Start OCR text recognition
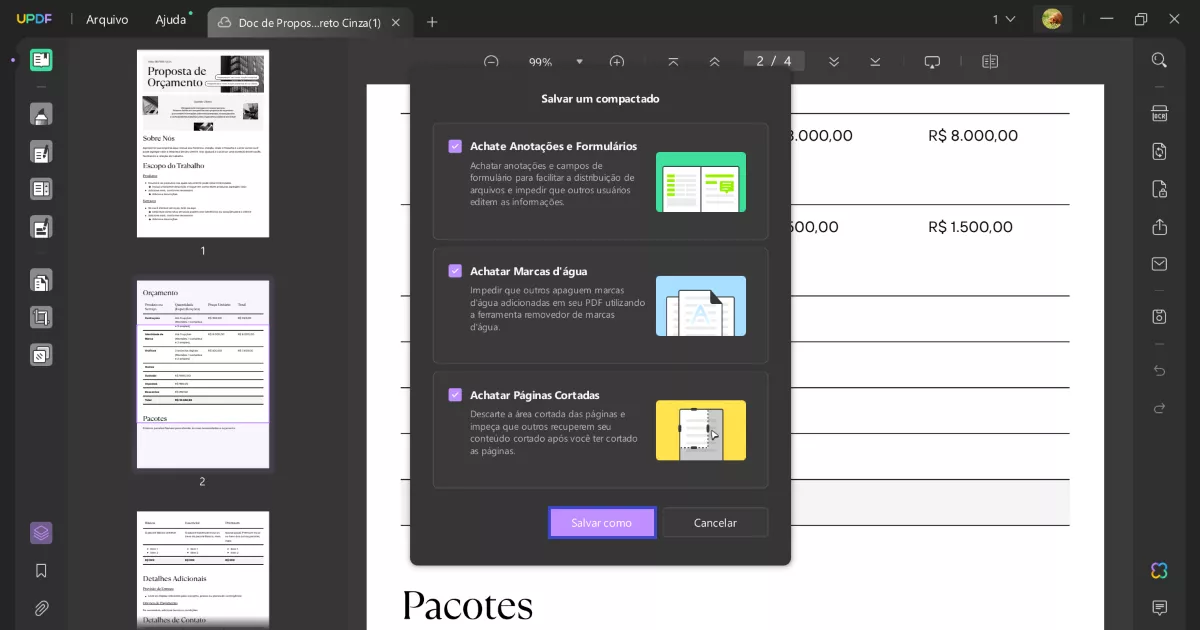1200x630 pixels. tap(1158, 113)
